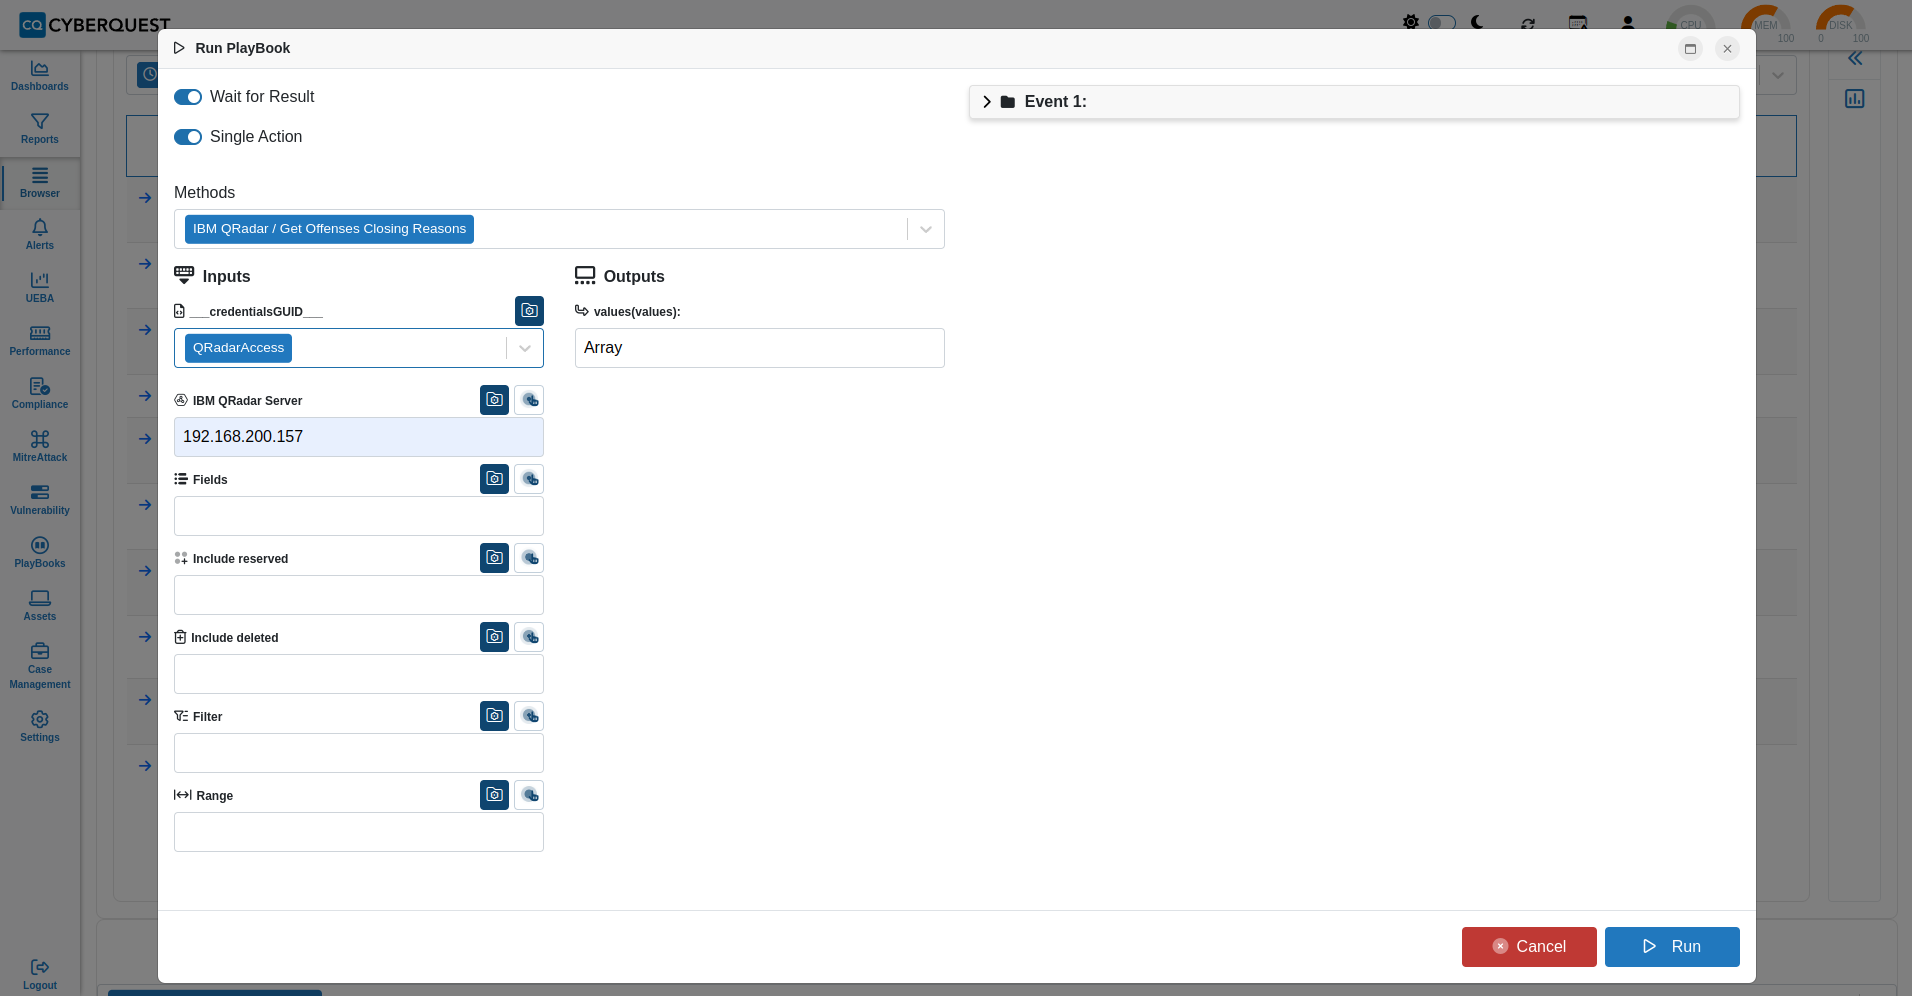
Task: Open the user profile icon in header
Action: 1628,22
